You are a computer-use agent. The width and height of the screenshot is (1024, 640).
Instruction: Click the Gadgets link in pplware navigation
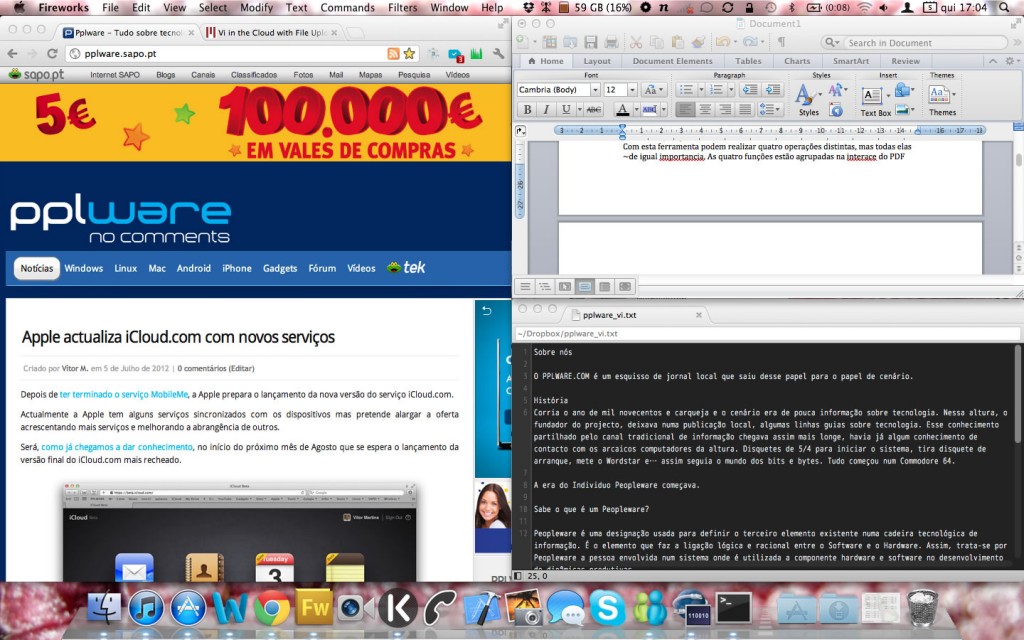280,268
